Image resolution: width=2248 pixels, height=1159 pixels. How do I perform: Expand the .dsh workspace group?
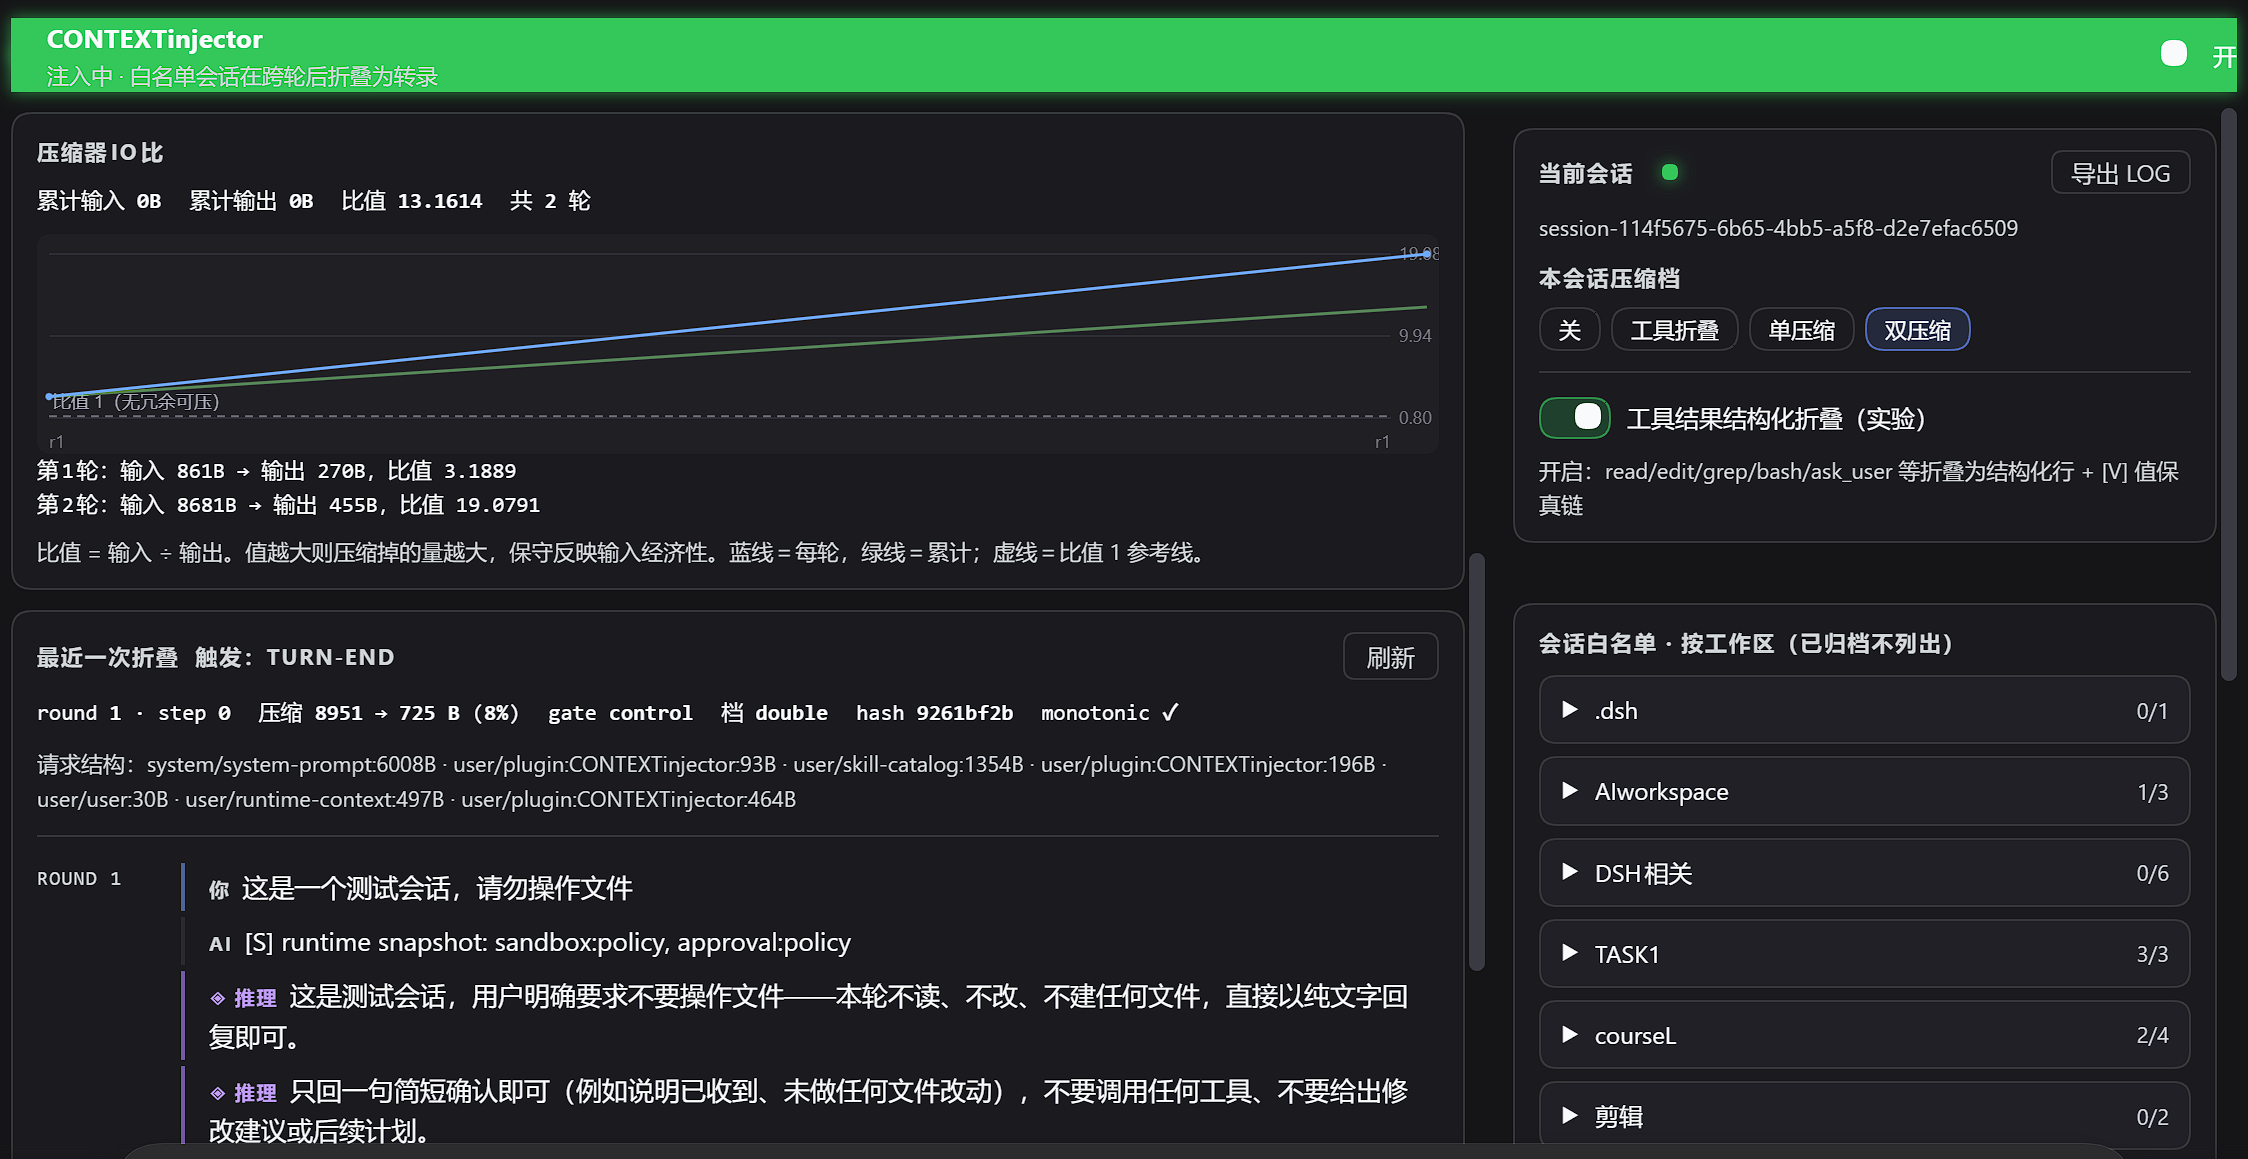[x=1865, y=711]
